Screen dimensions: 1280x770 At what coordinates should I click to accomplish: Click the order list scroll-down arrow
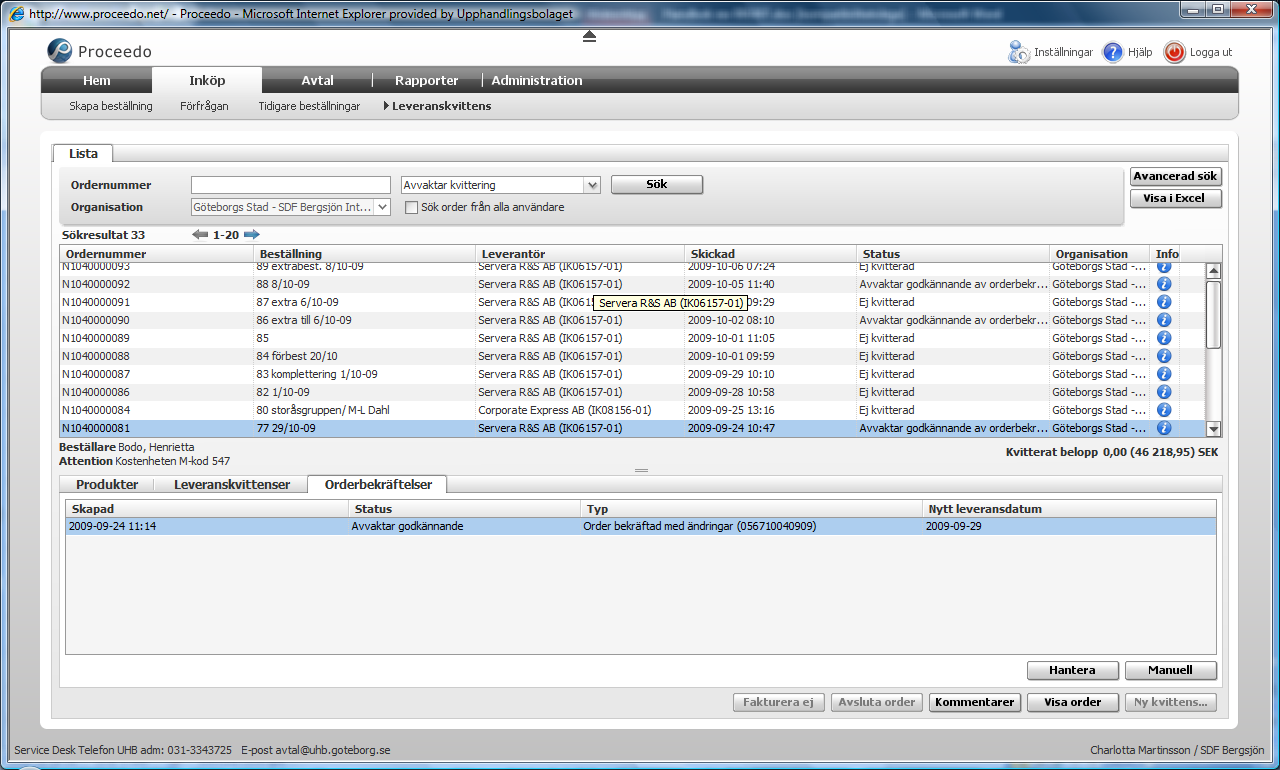[1214, 429]
